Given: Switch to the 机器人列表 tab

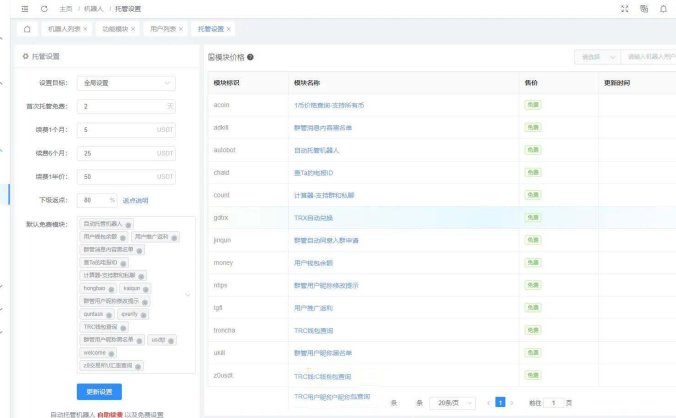Looking at the screenshot, I should pyautogui.click(x=64, y=29).
